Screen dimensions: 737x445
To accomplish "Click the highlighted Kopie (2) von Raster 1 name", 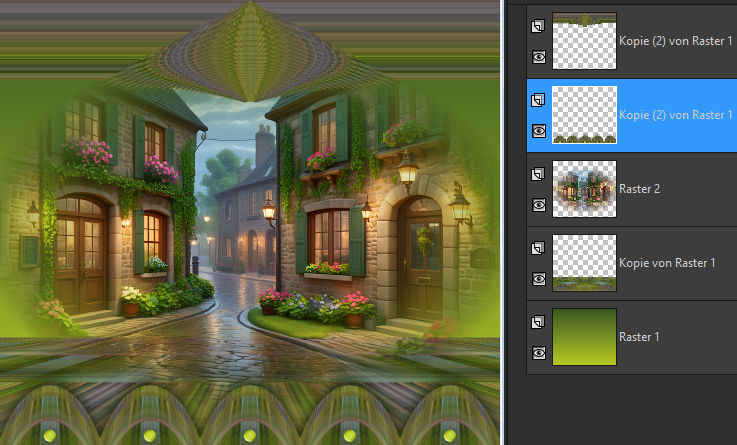I will click(x=676, y=115).
